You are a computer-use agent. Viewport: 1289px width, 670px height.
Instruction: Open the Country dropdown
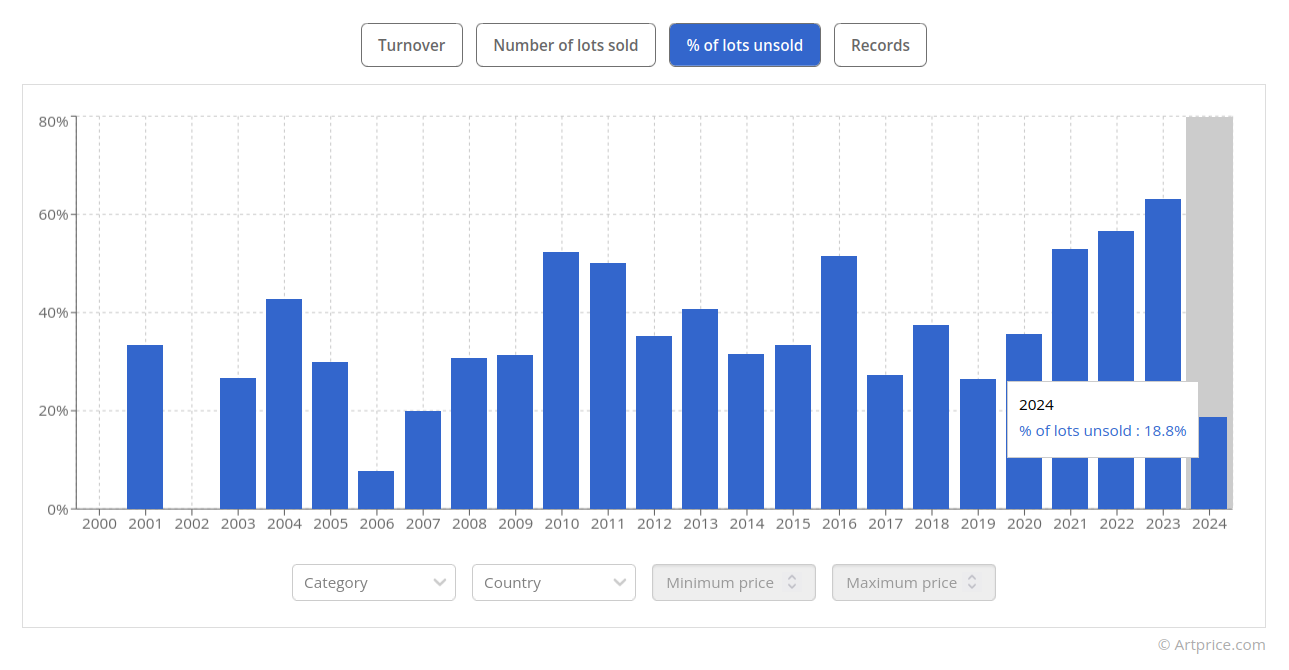[553, 583]
